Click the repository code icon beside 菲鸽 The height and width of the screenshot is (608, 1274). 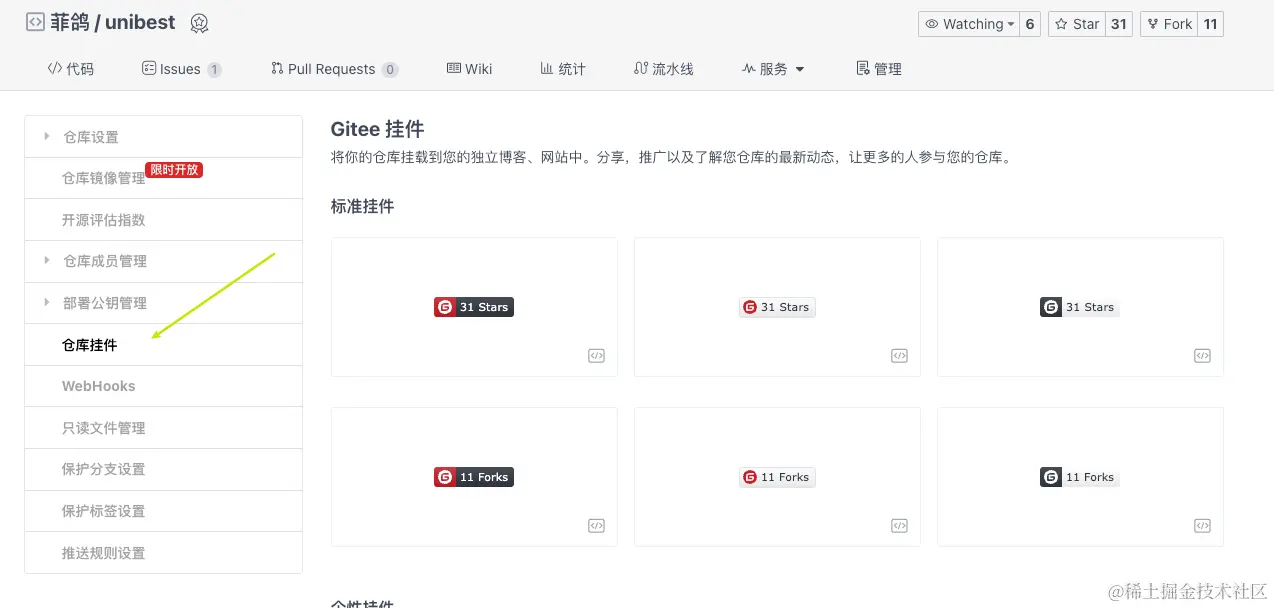[x=35, y=23]
